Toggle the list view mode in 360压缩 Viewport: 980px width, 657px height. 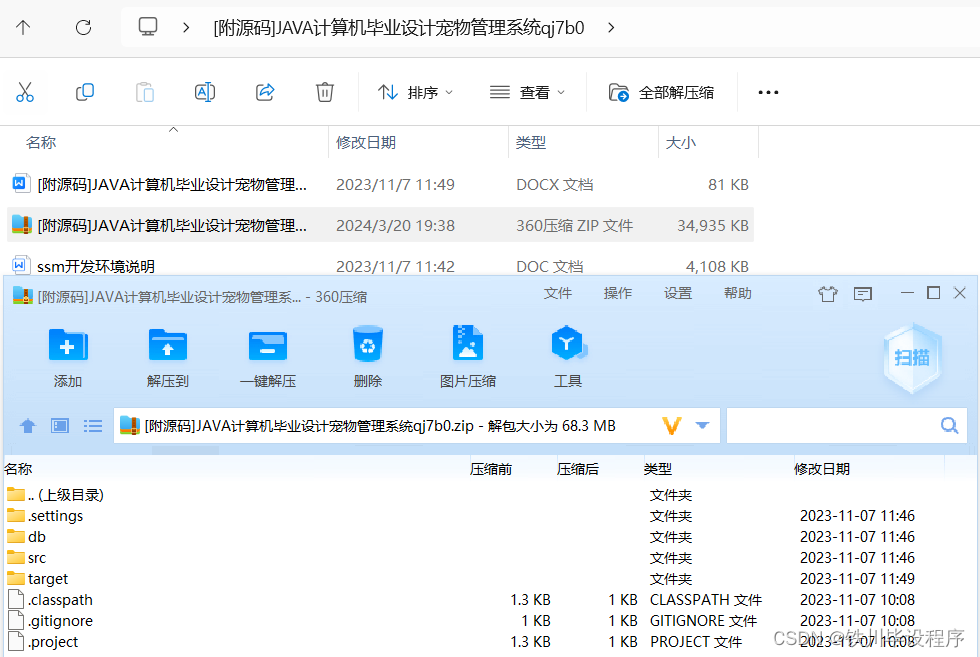pos(92,425)
